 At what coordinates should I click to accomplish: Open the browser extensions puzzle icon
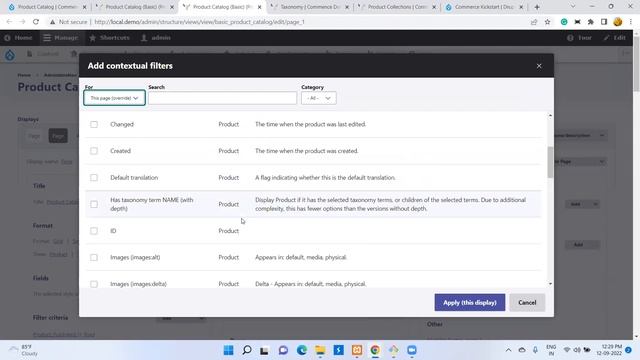(591, 22)
